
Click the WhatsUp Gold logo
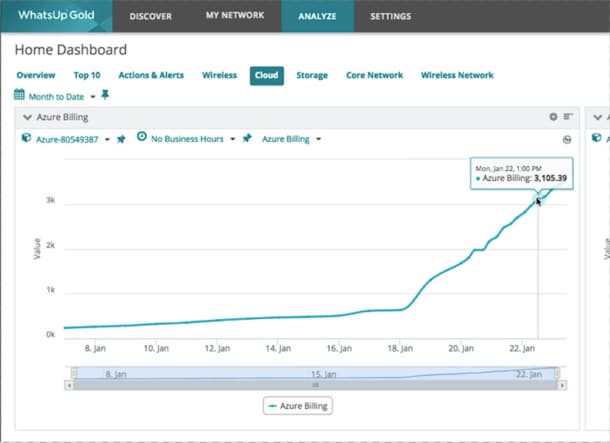tap(56, 15)
